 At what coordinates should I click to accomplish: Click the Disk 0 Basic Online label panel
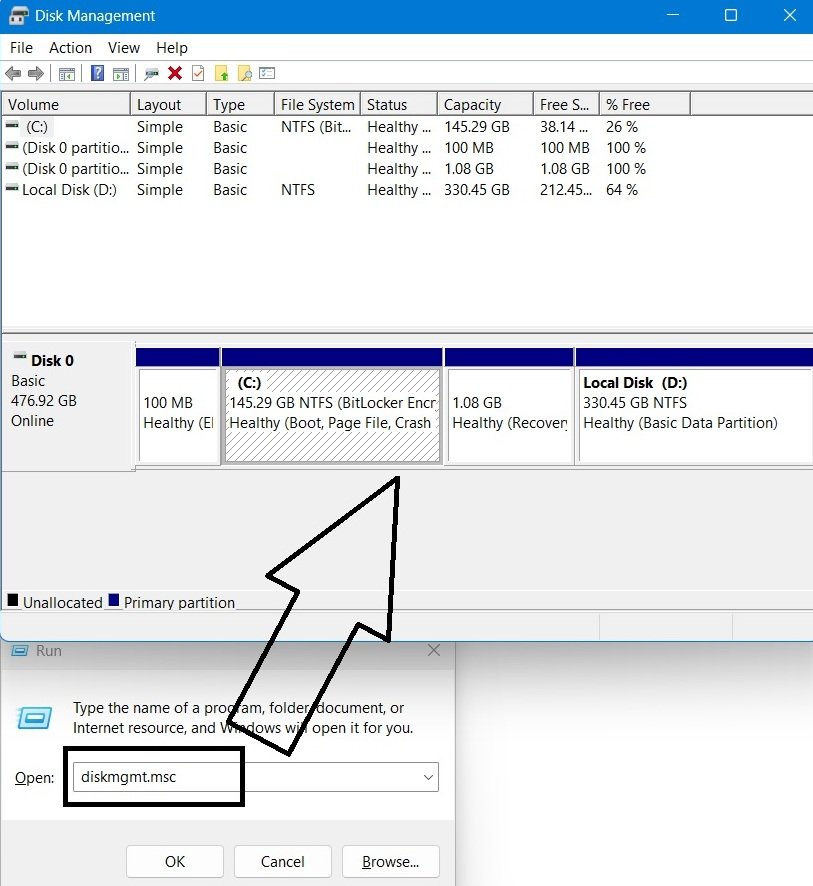pyautogui.click(x=68, y=406)
